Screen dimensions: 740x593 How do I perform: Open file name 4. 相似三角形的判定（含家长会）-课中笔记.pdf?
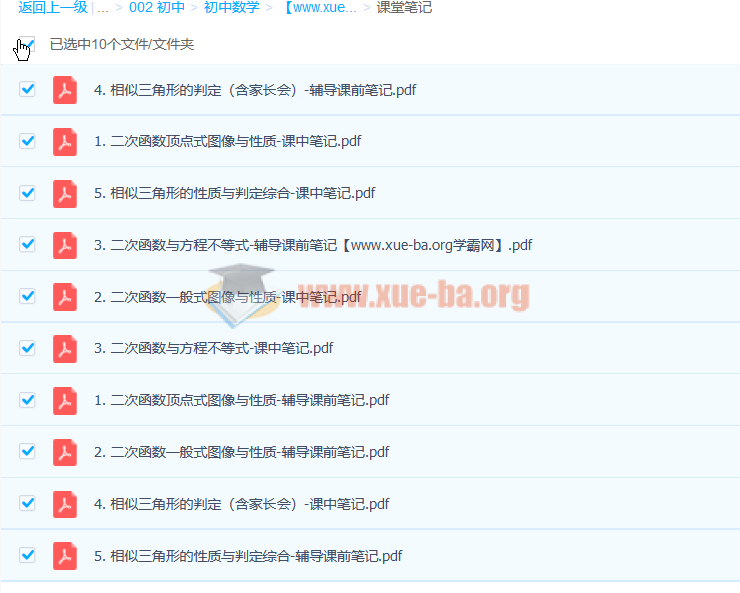241,504
